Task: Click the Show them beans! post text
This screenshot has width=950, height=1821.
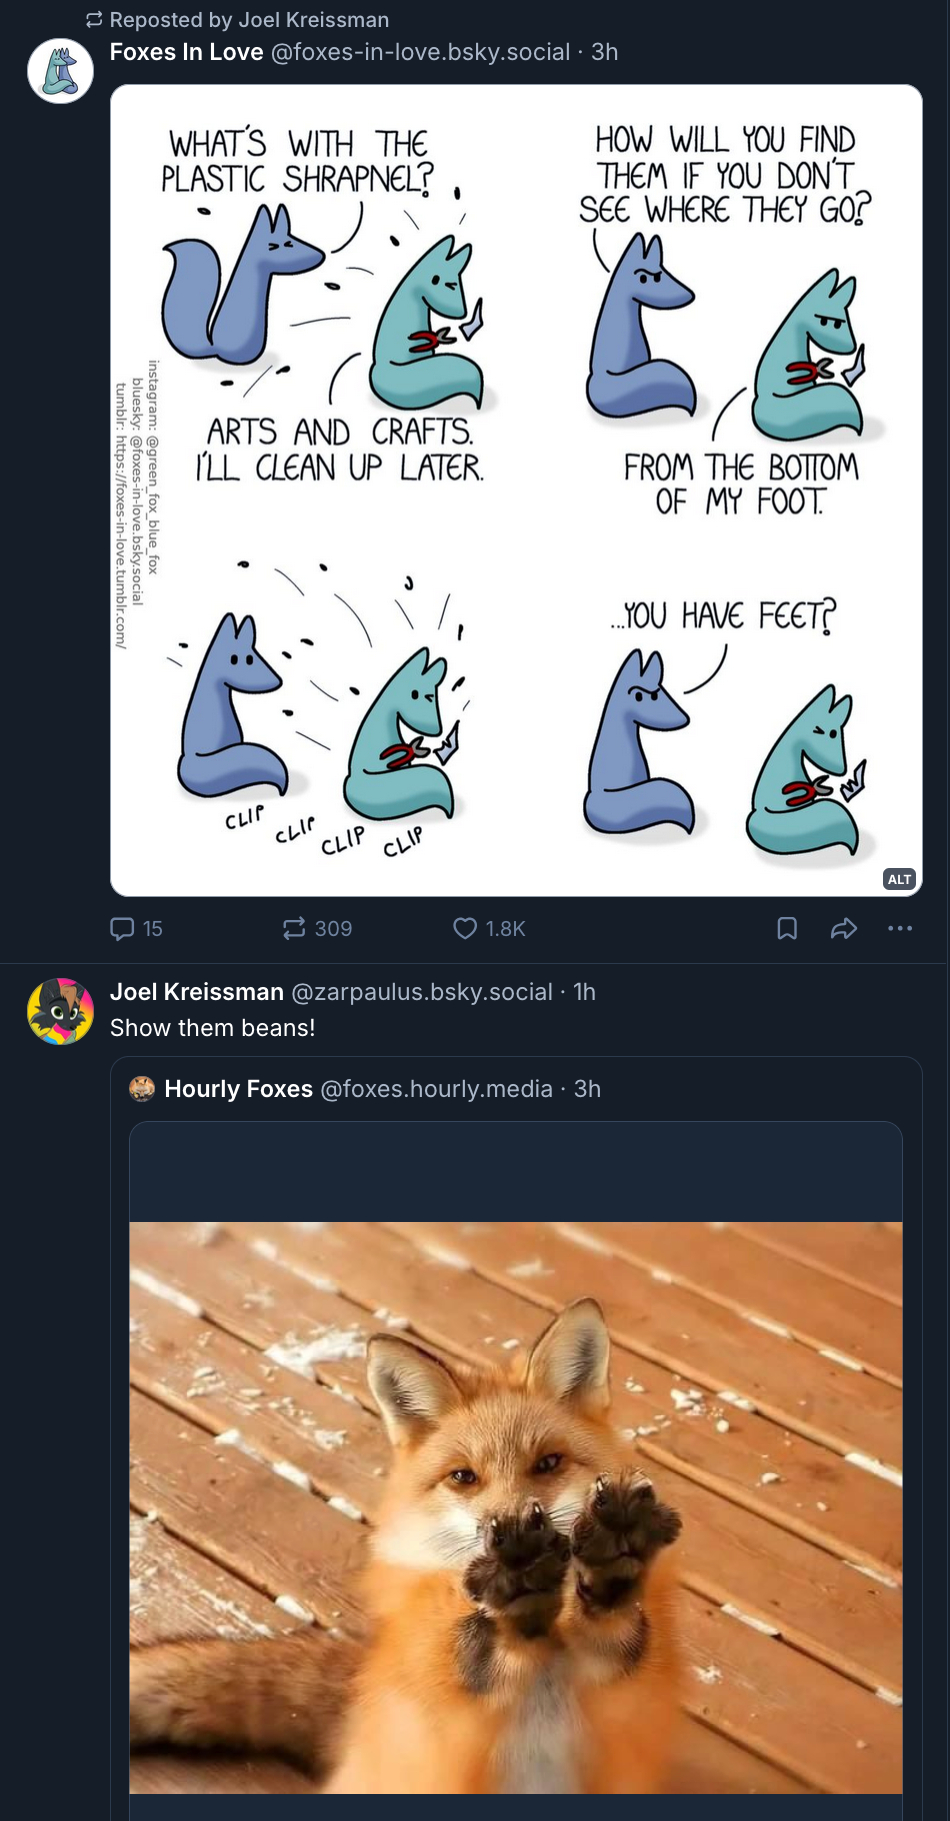Action: [x=212, y=1028]
